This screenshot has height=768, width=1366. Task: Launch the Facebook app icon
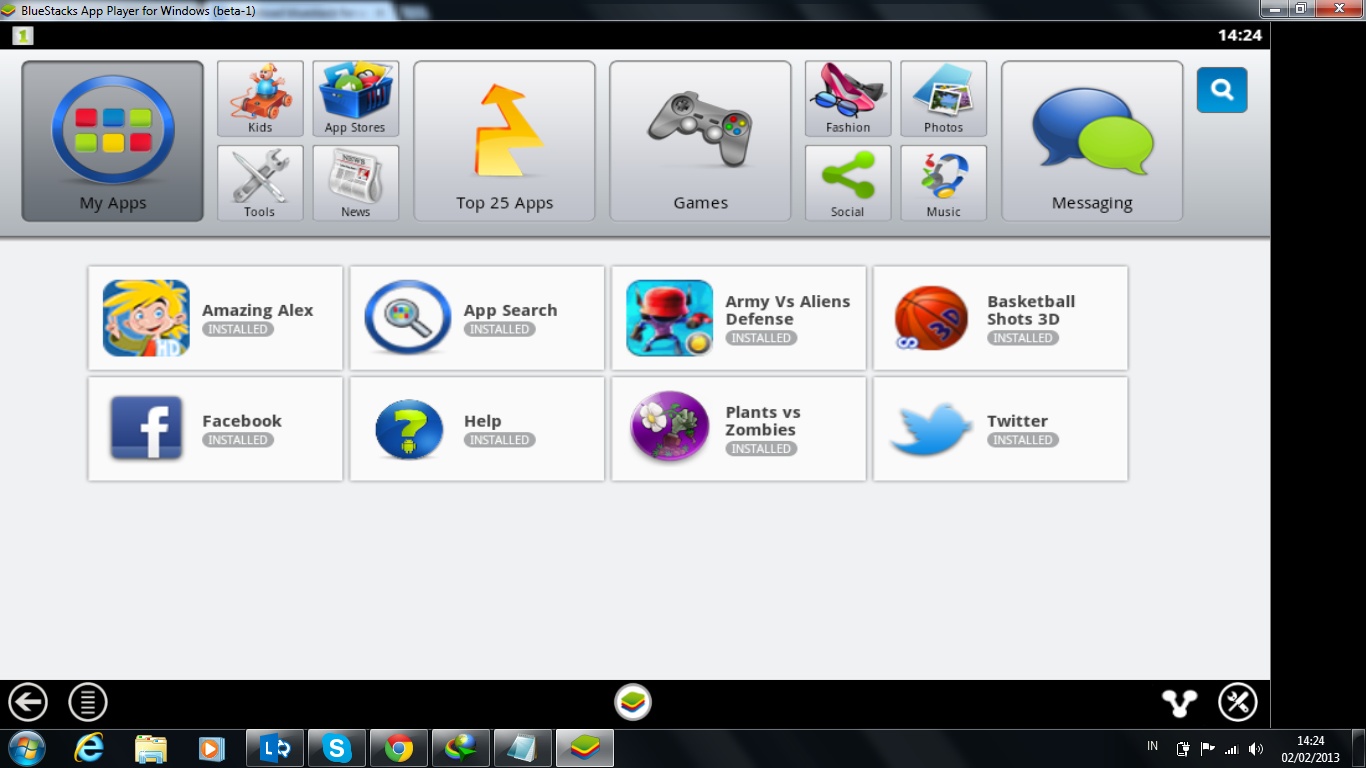(146, 428)
